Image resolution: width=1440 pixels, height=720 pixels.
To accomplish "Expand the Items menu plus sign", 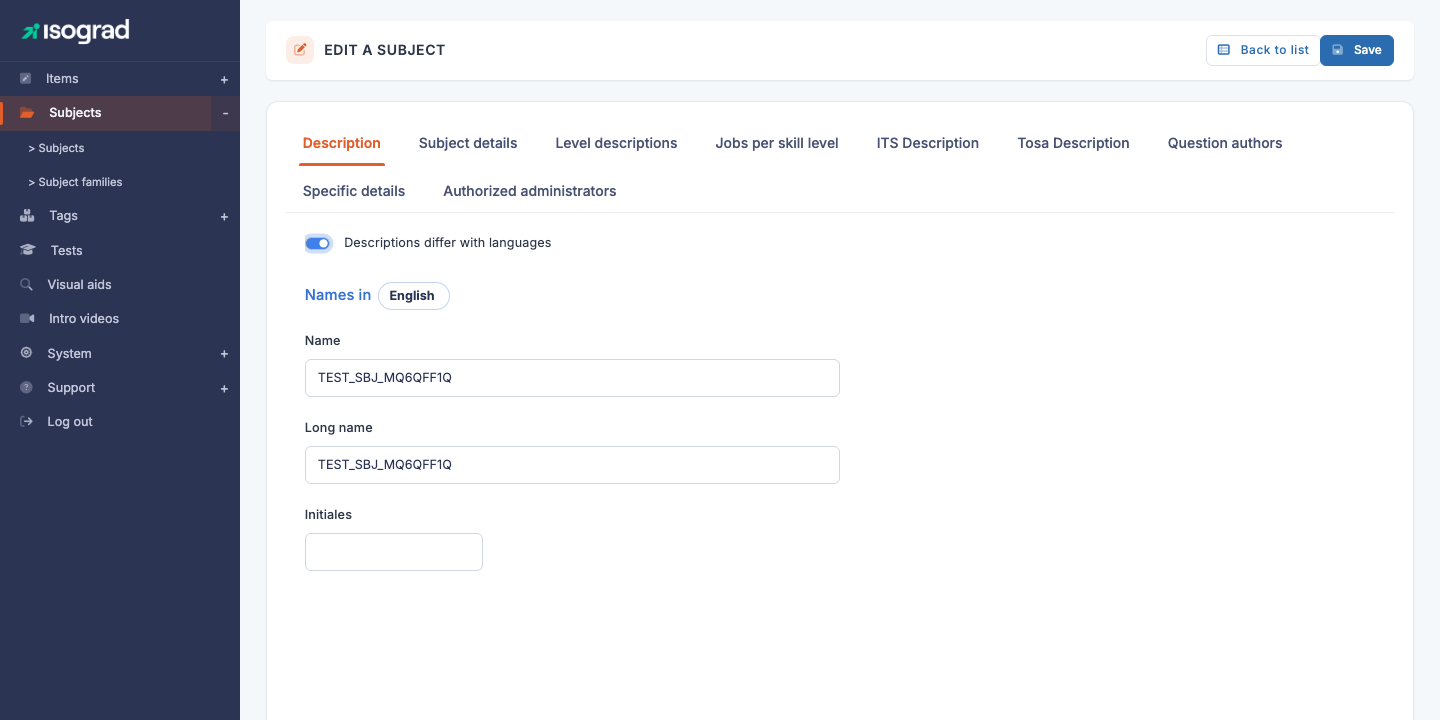I will coord(224,79).
